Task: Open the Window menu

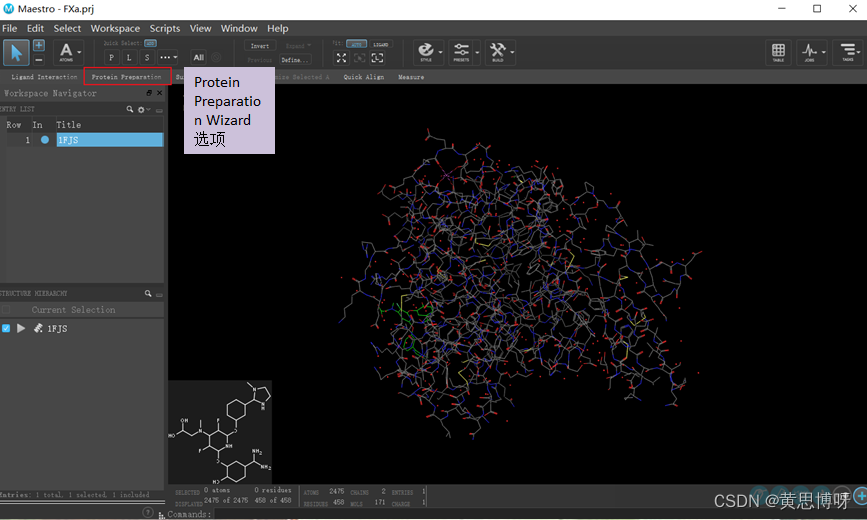Action: tap(239, 28)
